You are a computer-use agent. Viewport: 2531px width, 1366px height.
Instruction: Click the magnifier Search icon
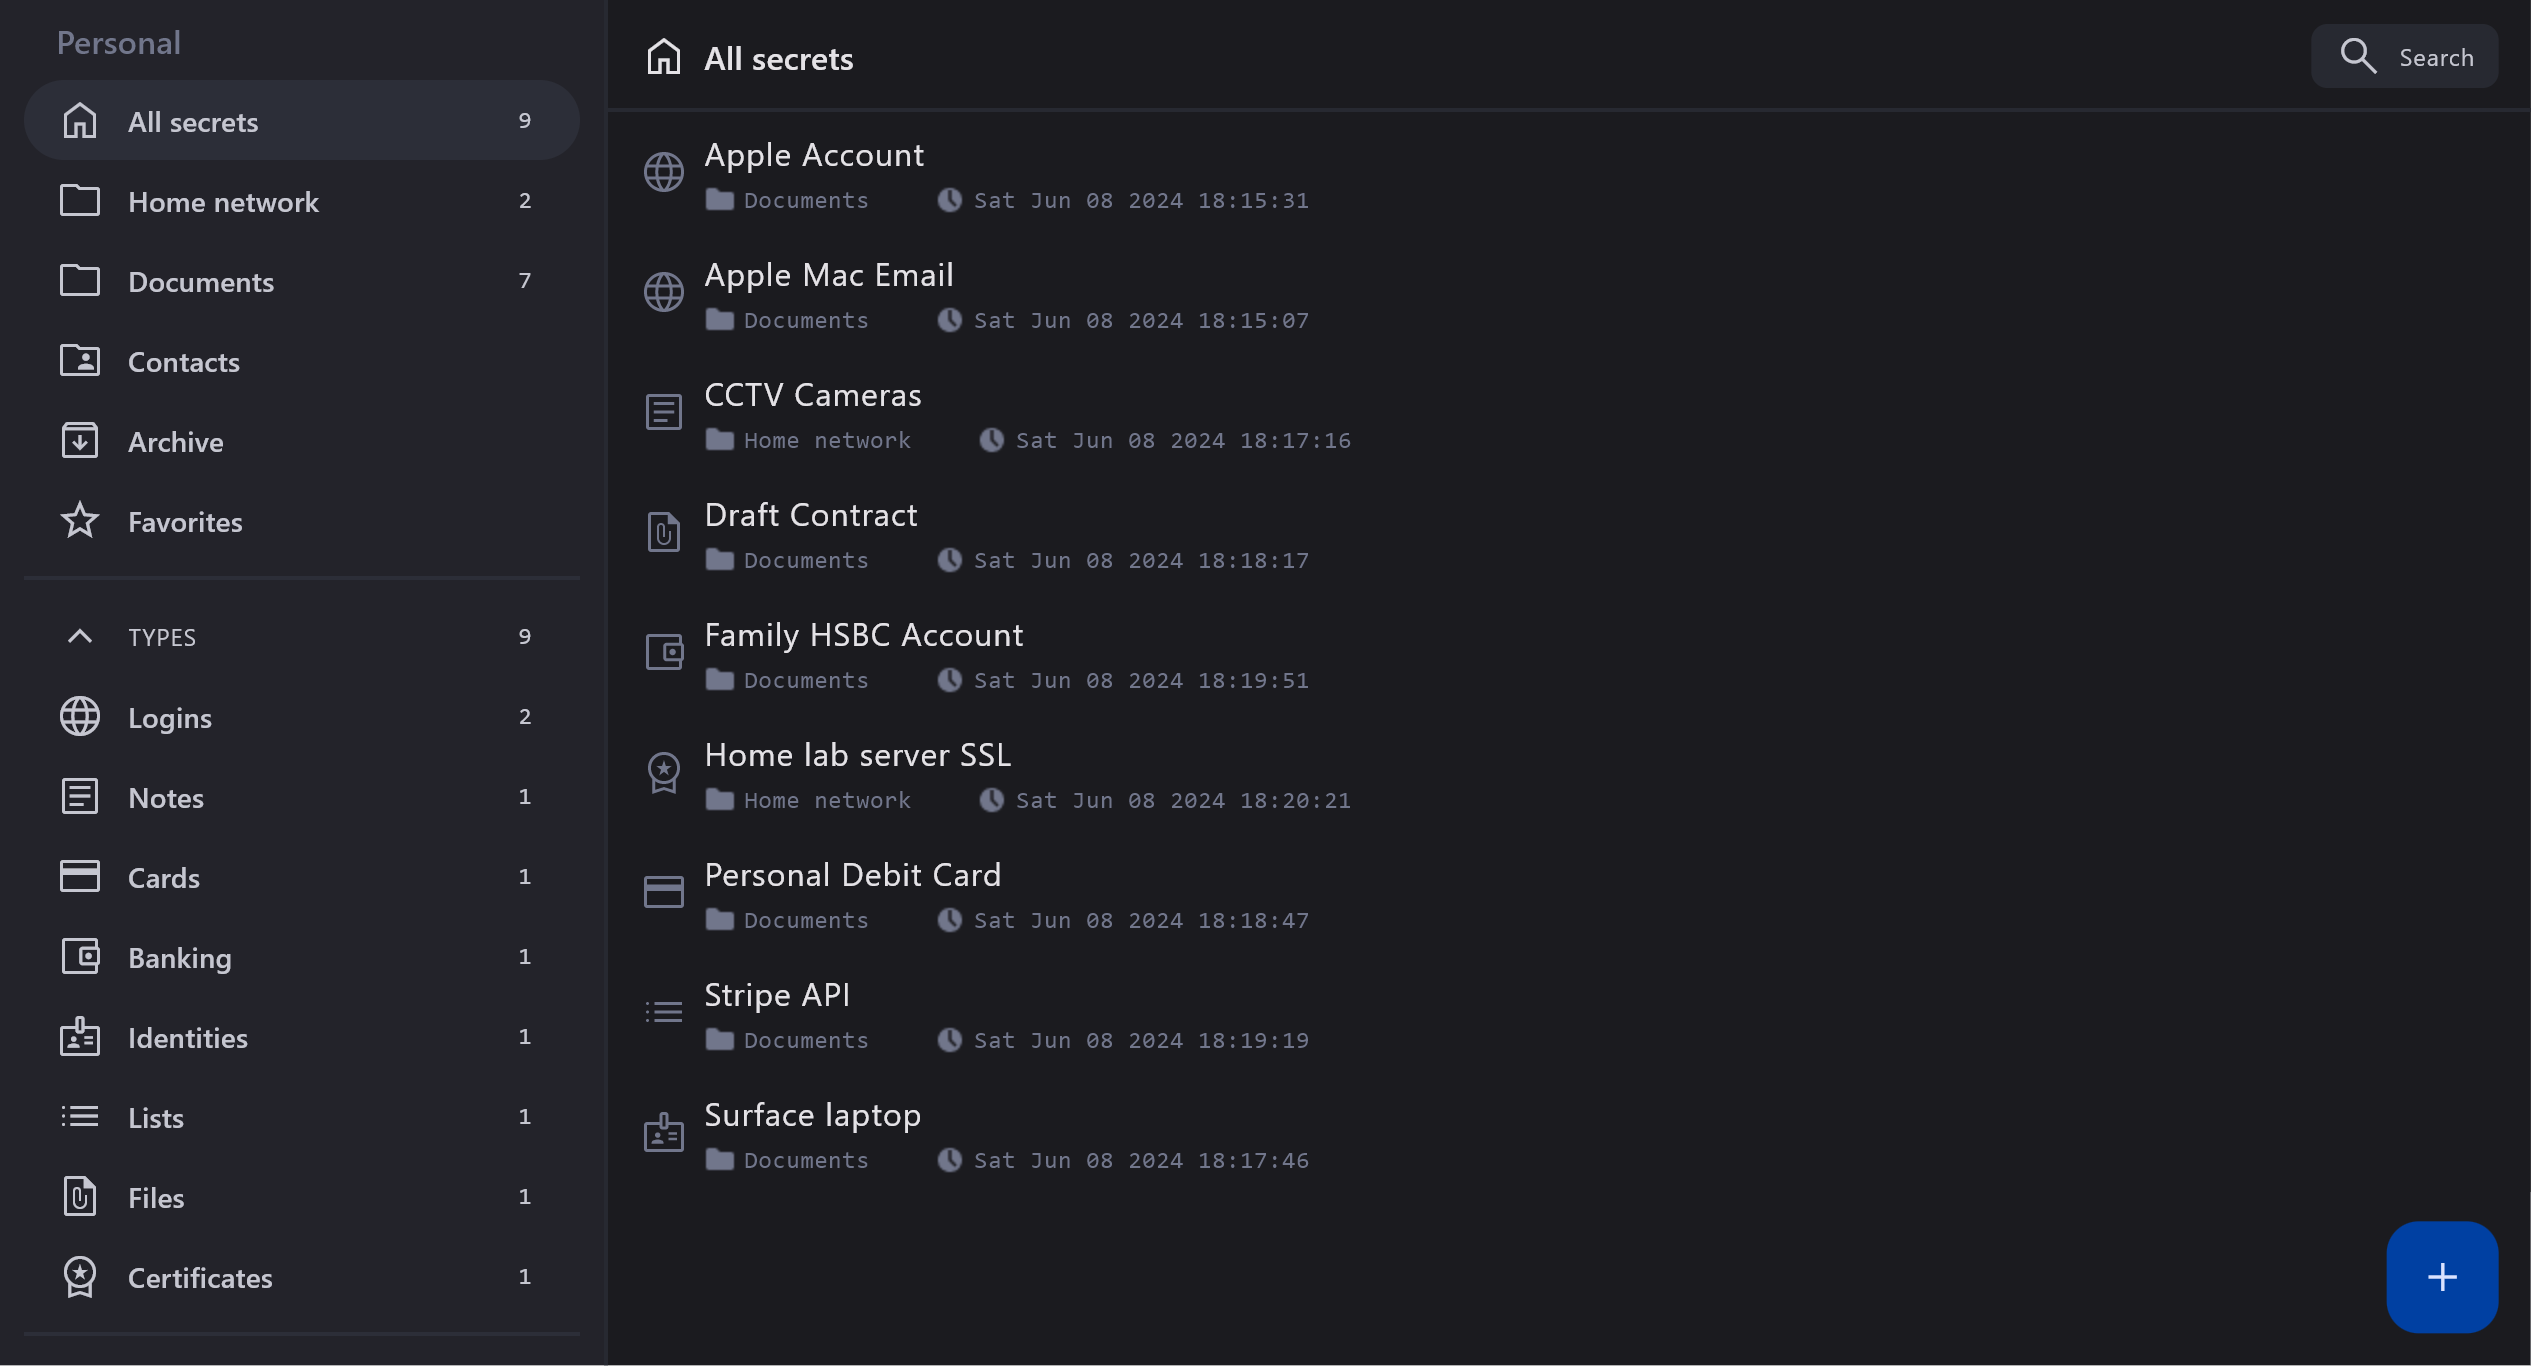point(2357,56)
